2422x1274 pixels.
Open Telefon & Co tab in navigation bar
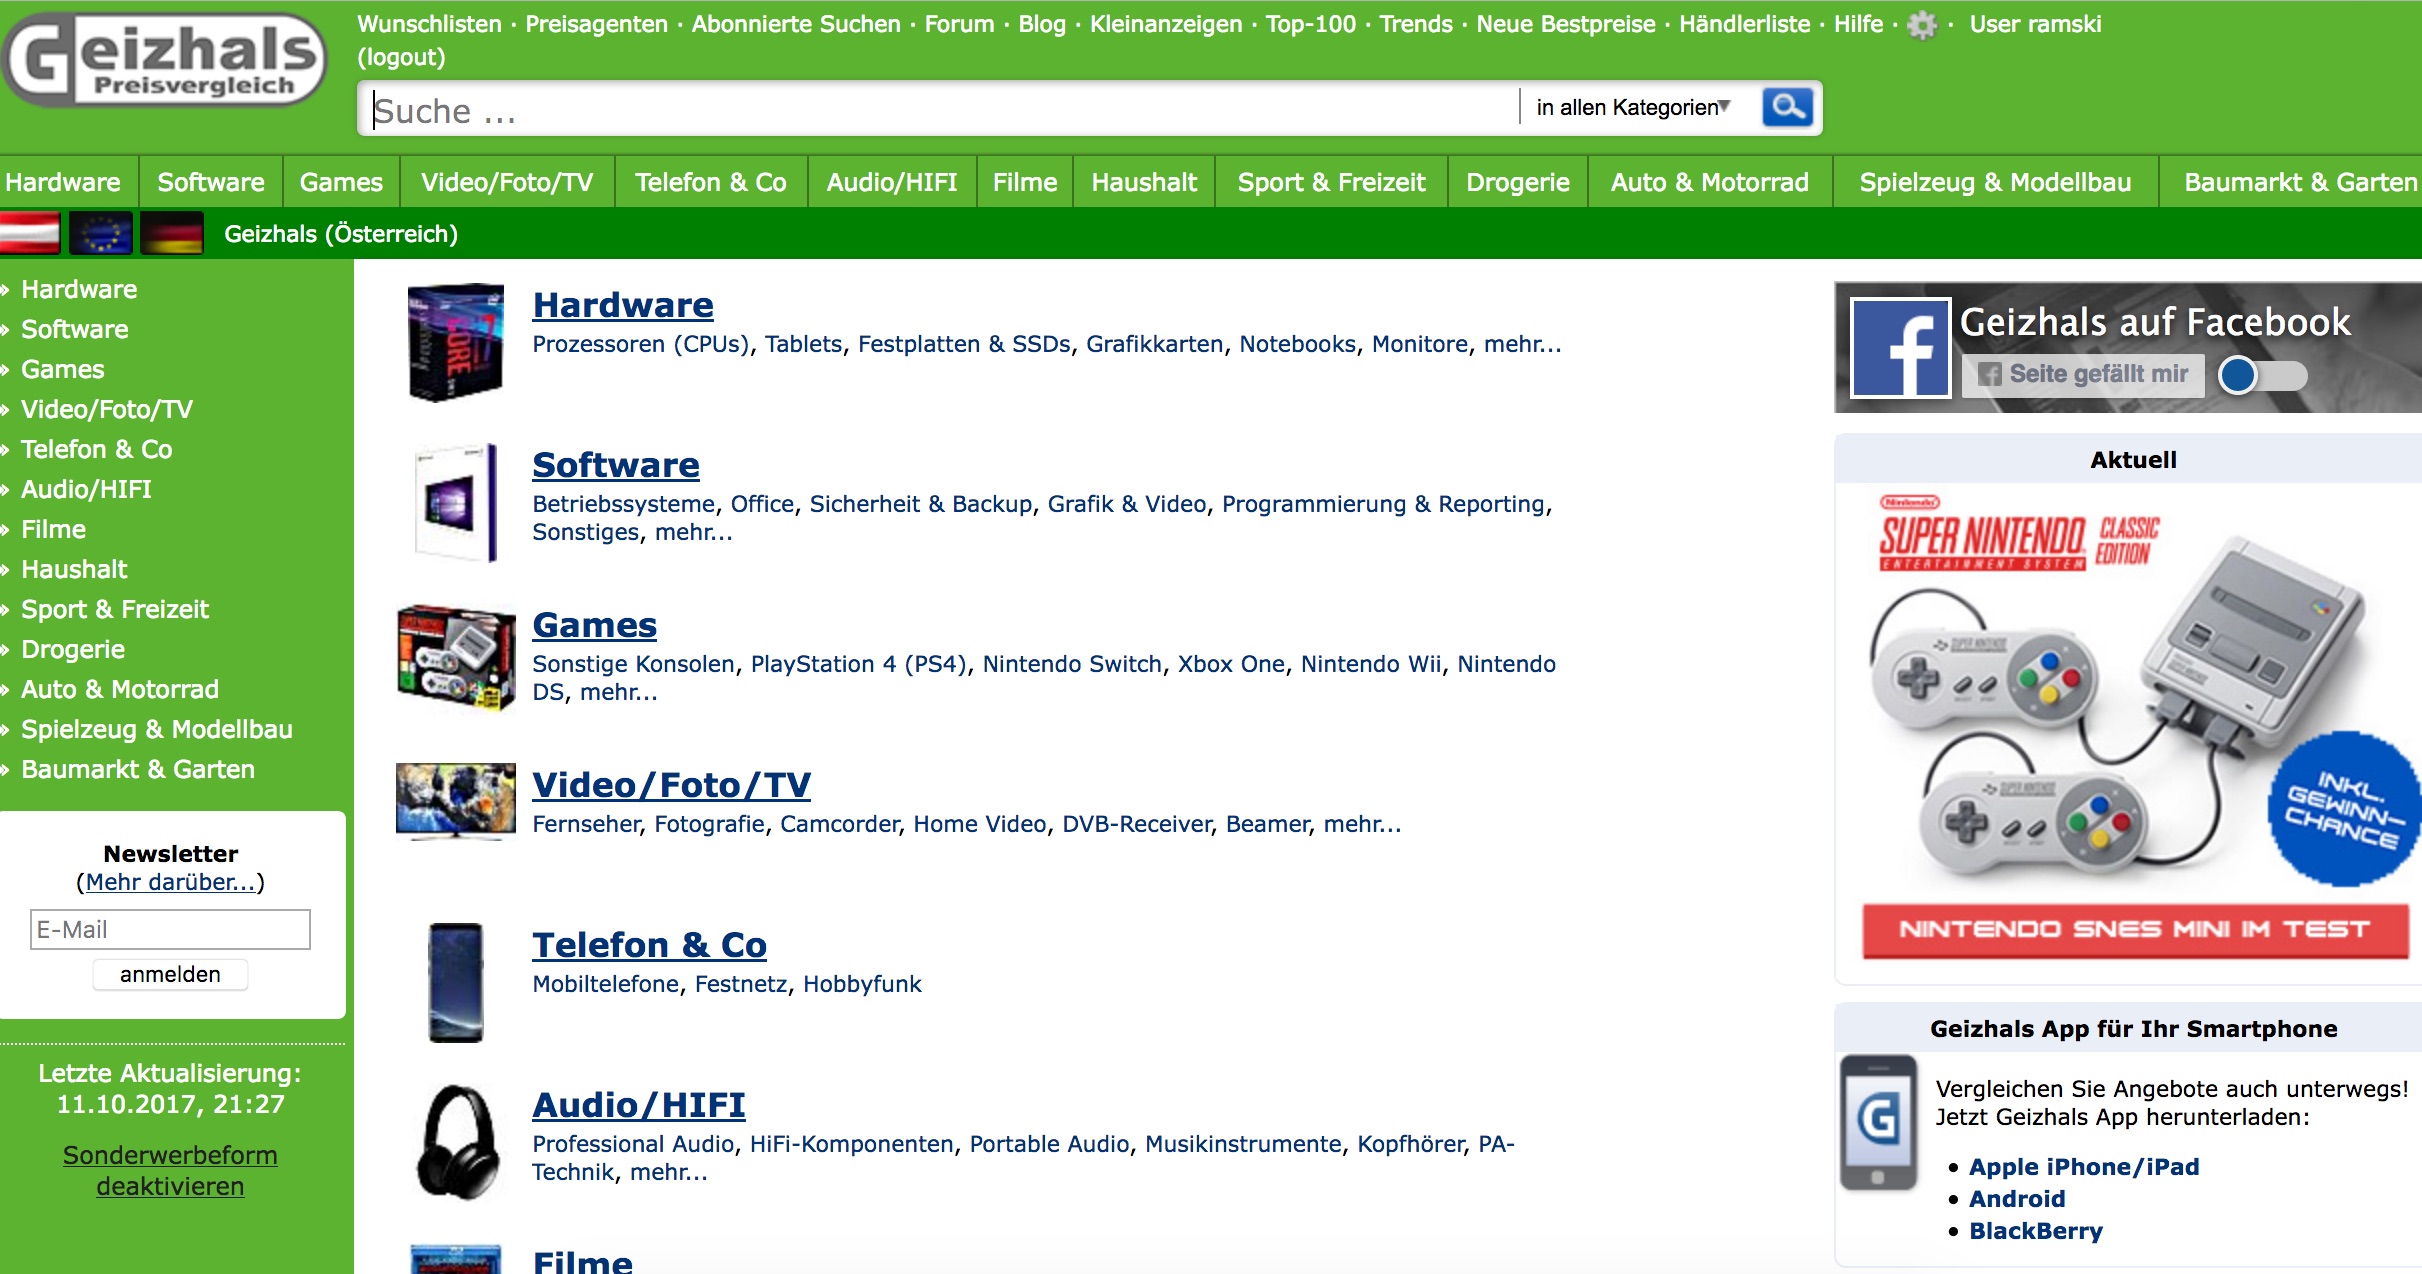711,182
